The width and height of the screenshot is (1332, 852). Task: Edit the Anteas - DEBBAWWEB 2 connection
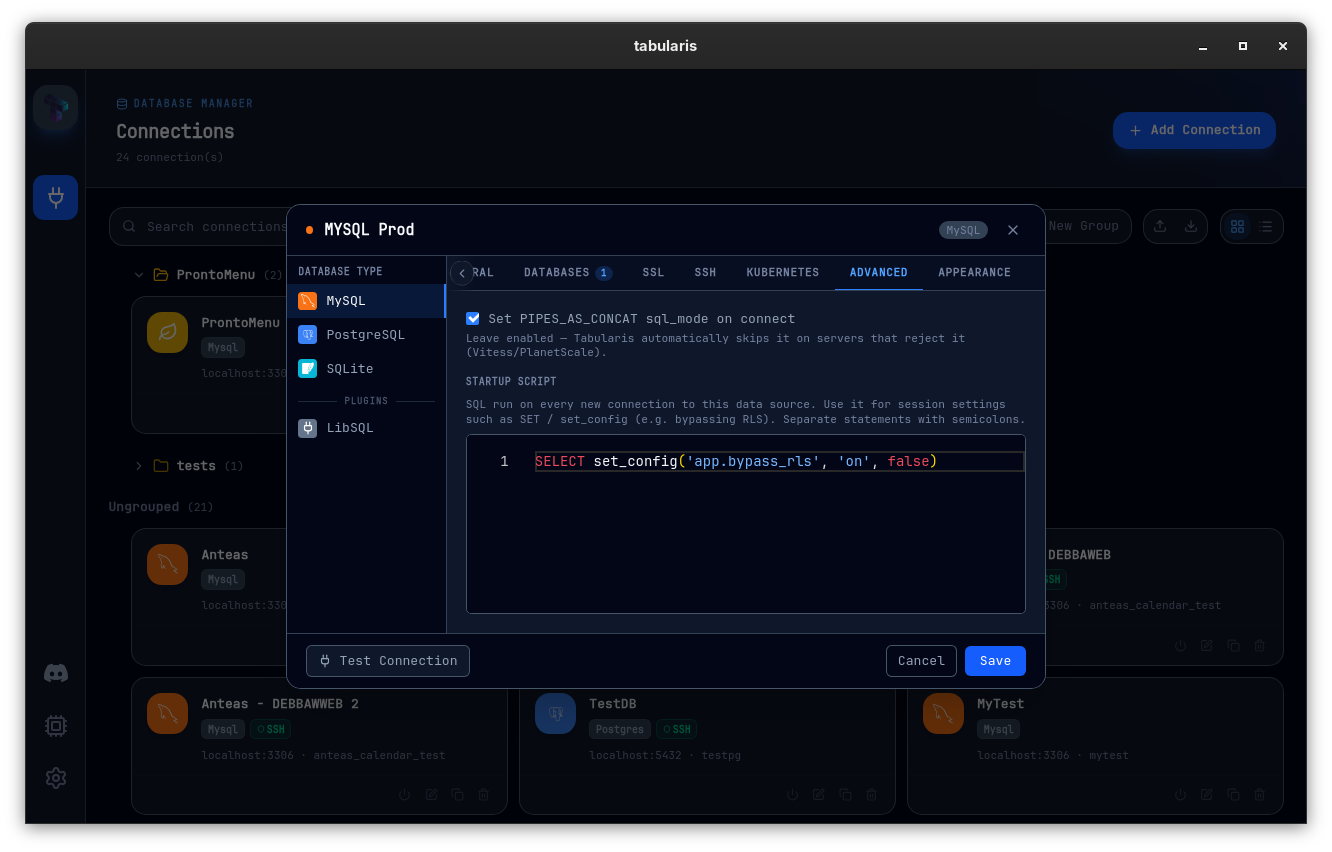(431, 795)
